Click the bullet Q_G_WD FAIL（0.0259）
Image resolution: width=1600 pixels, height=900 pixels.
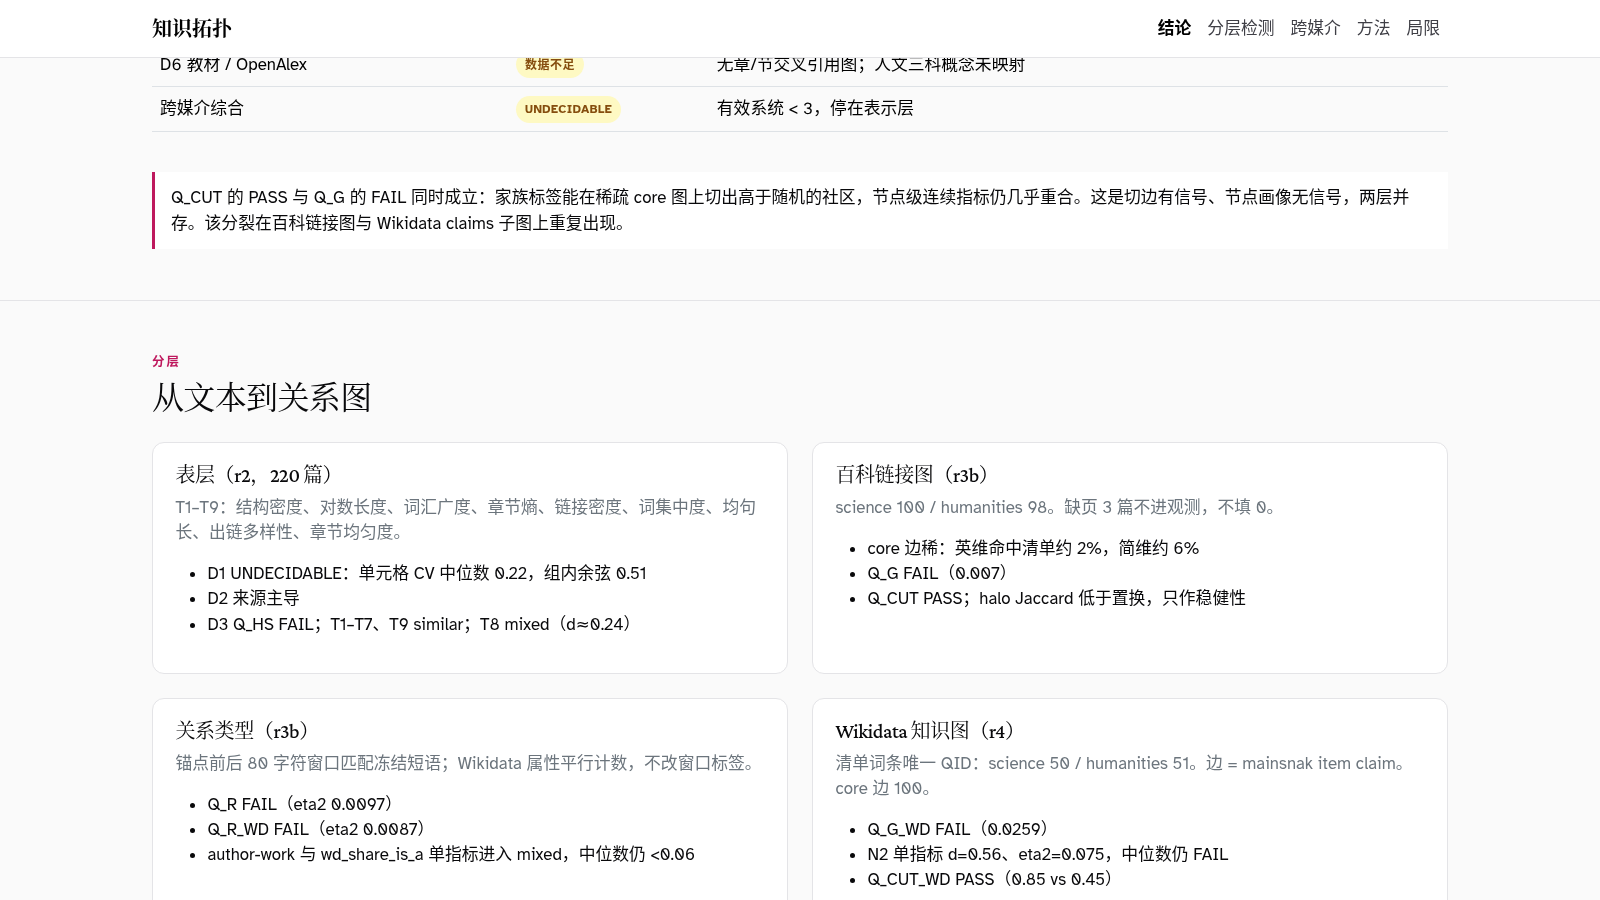point(959,829)
